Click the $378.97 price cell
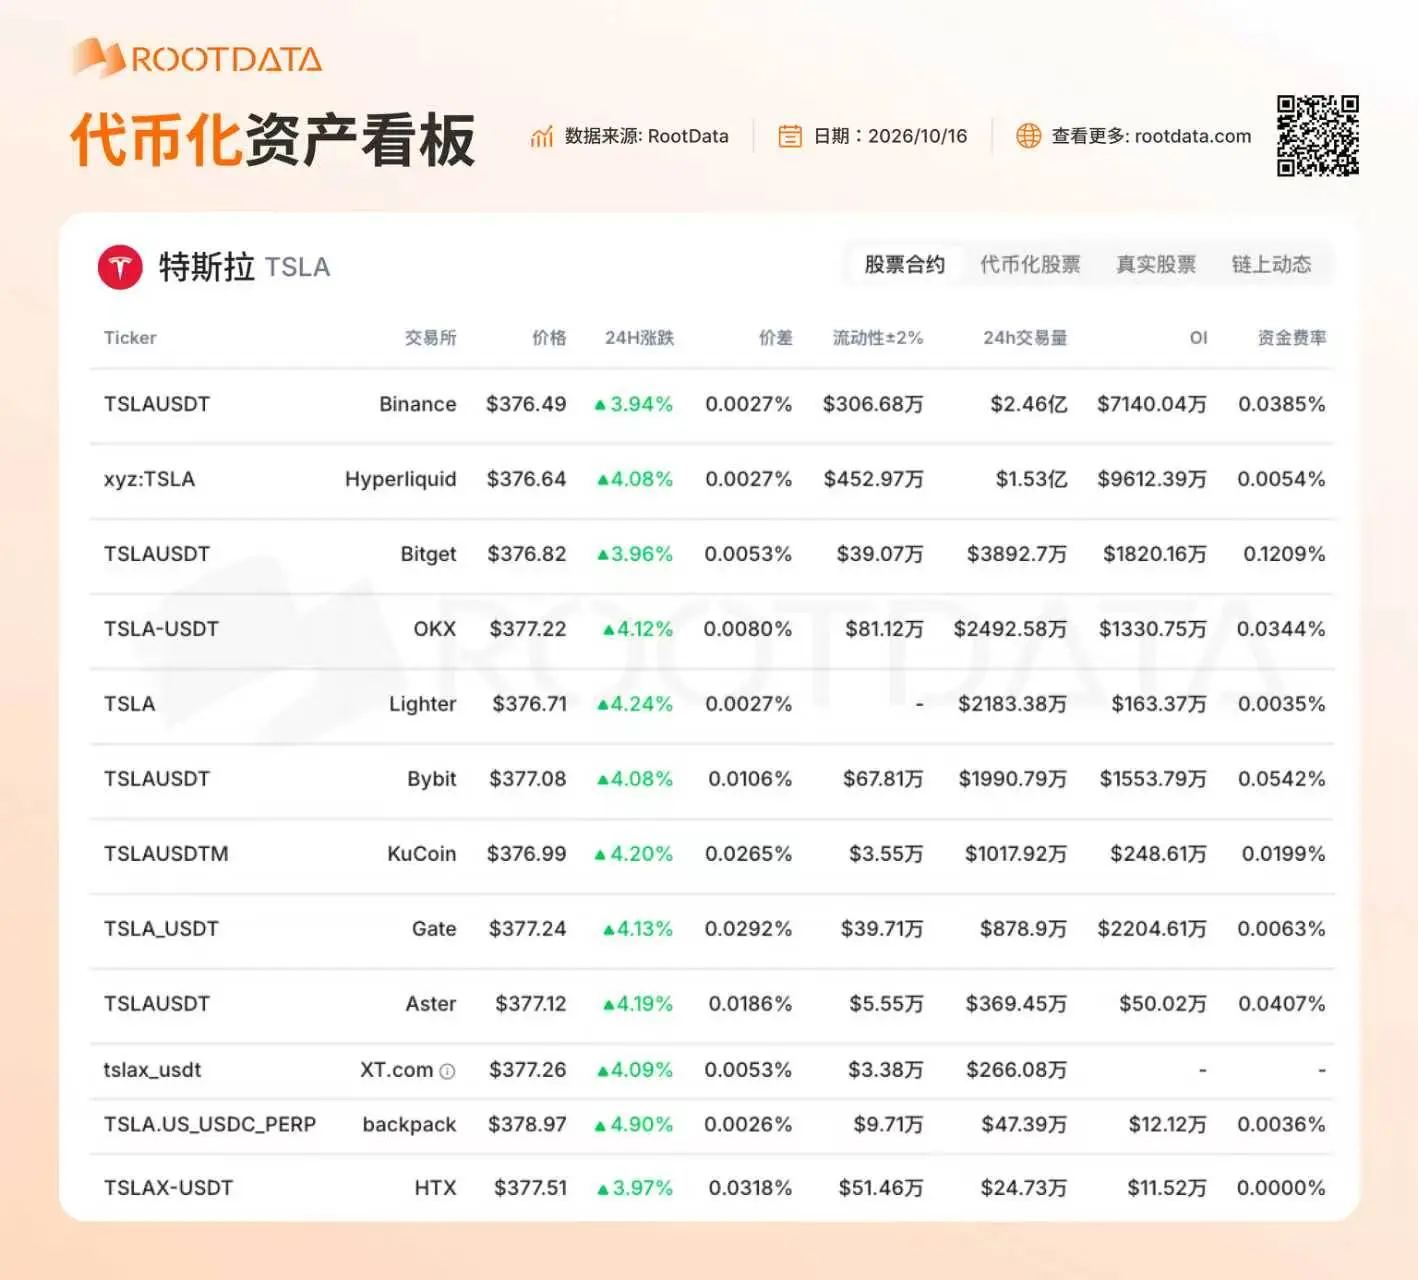 (527, 1124)
